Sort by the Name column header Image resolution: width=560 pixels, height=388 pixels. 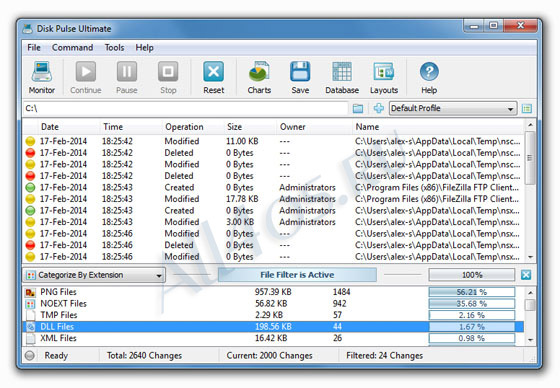coord(438,127)
